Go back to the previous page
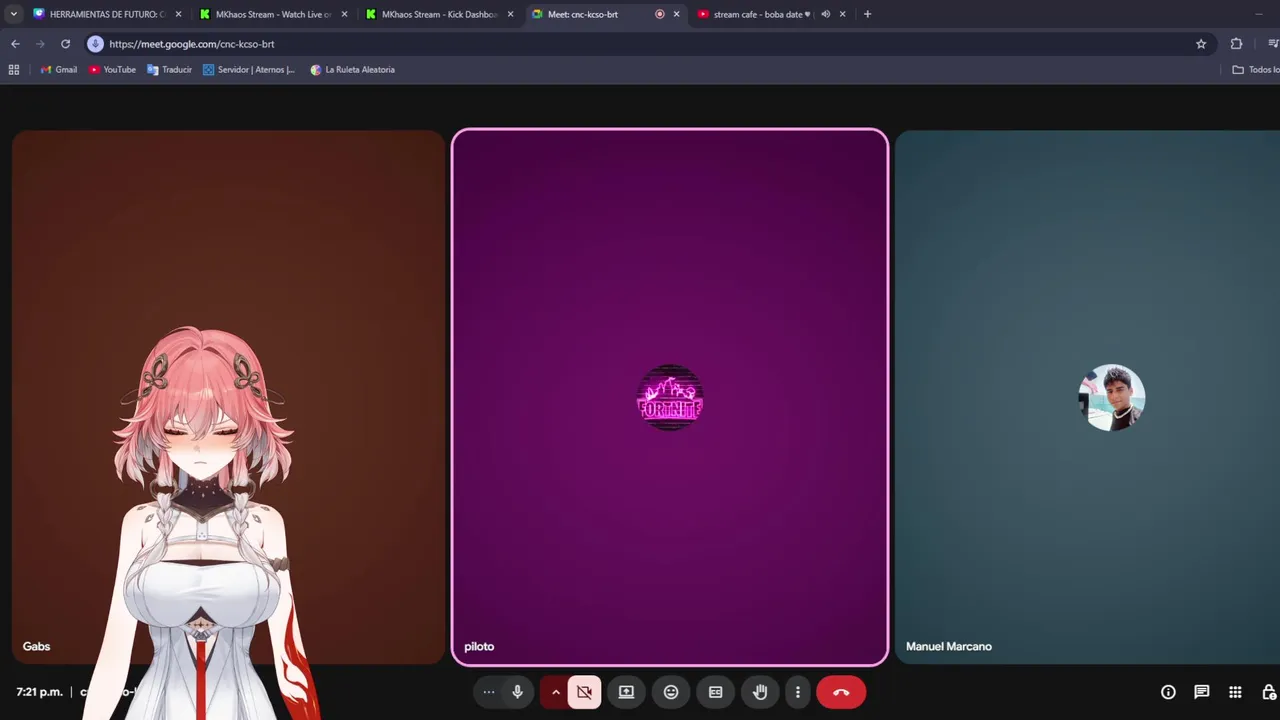This screenshot has height=720, width=1280. (x=15, y=44)
